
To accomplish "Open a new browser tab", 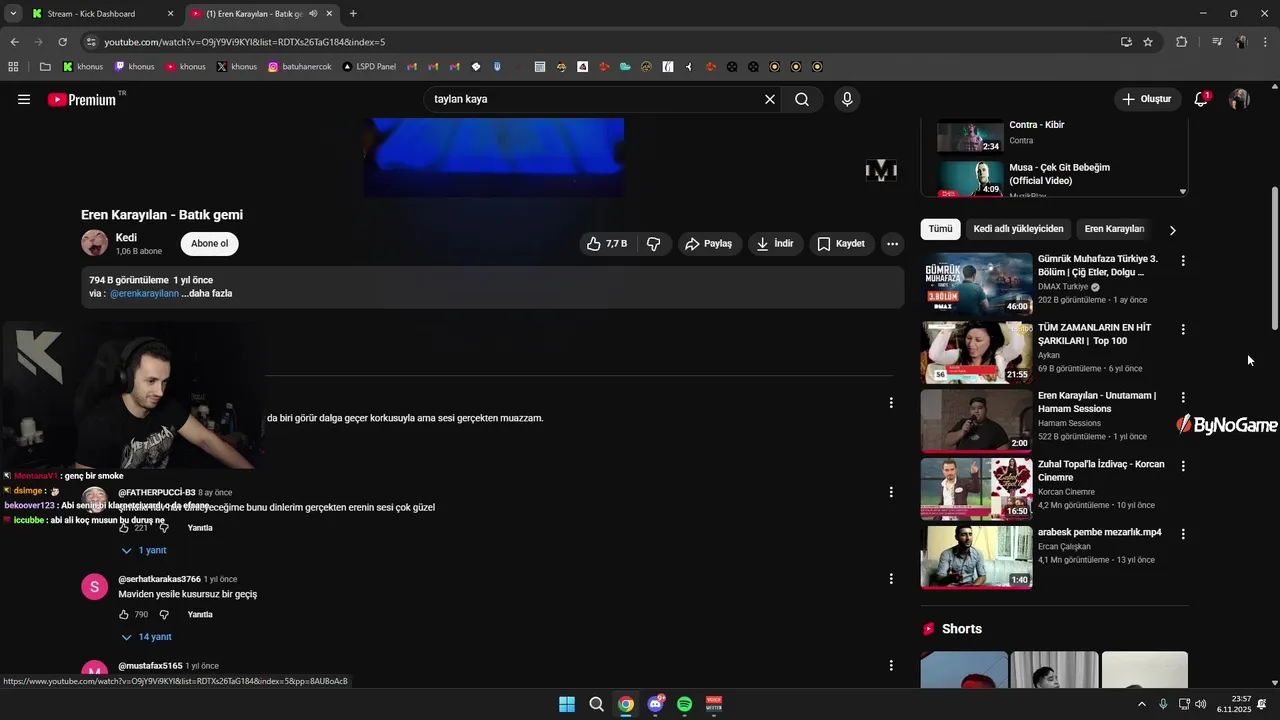I will [x=353, y=14].
